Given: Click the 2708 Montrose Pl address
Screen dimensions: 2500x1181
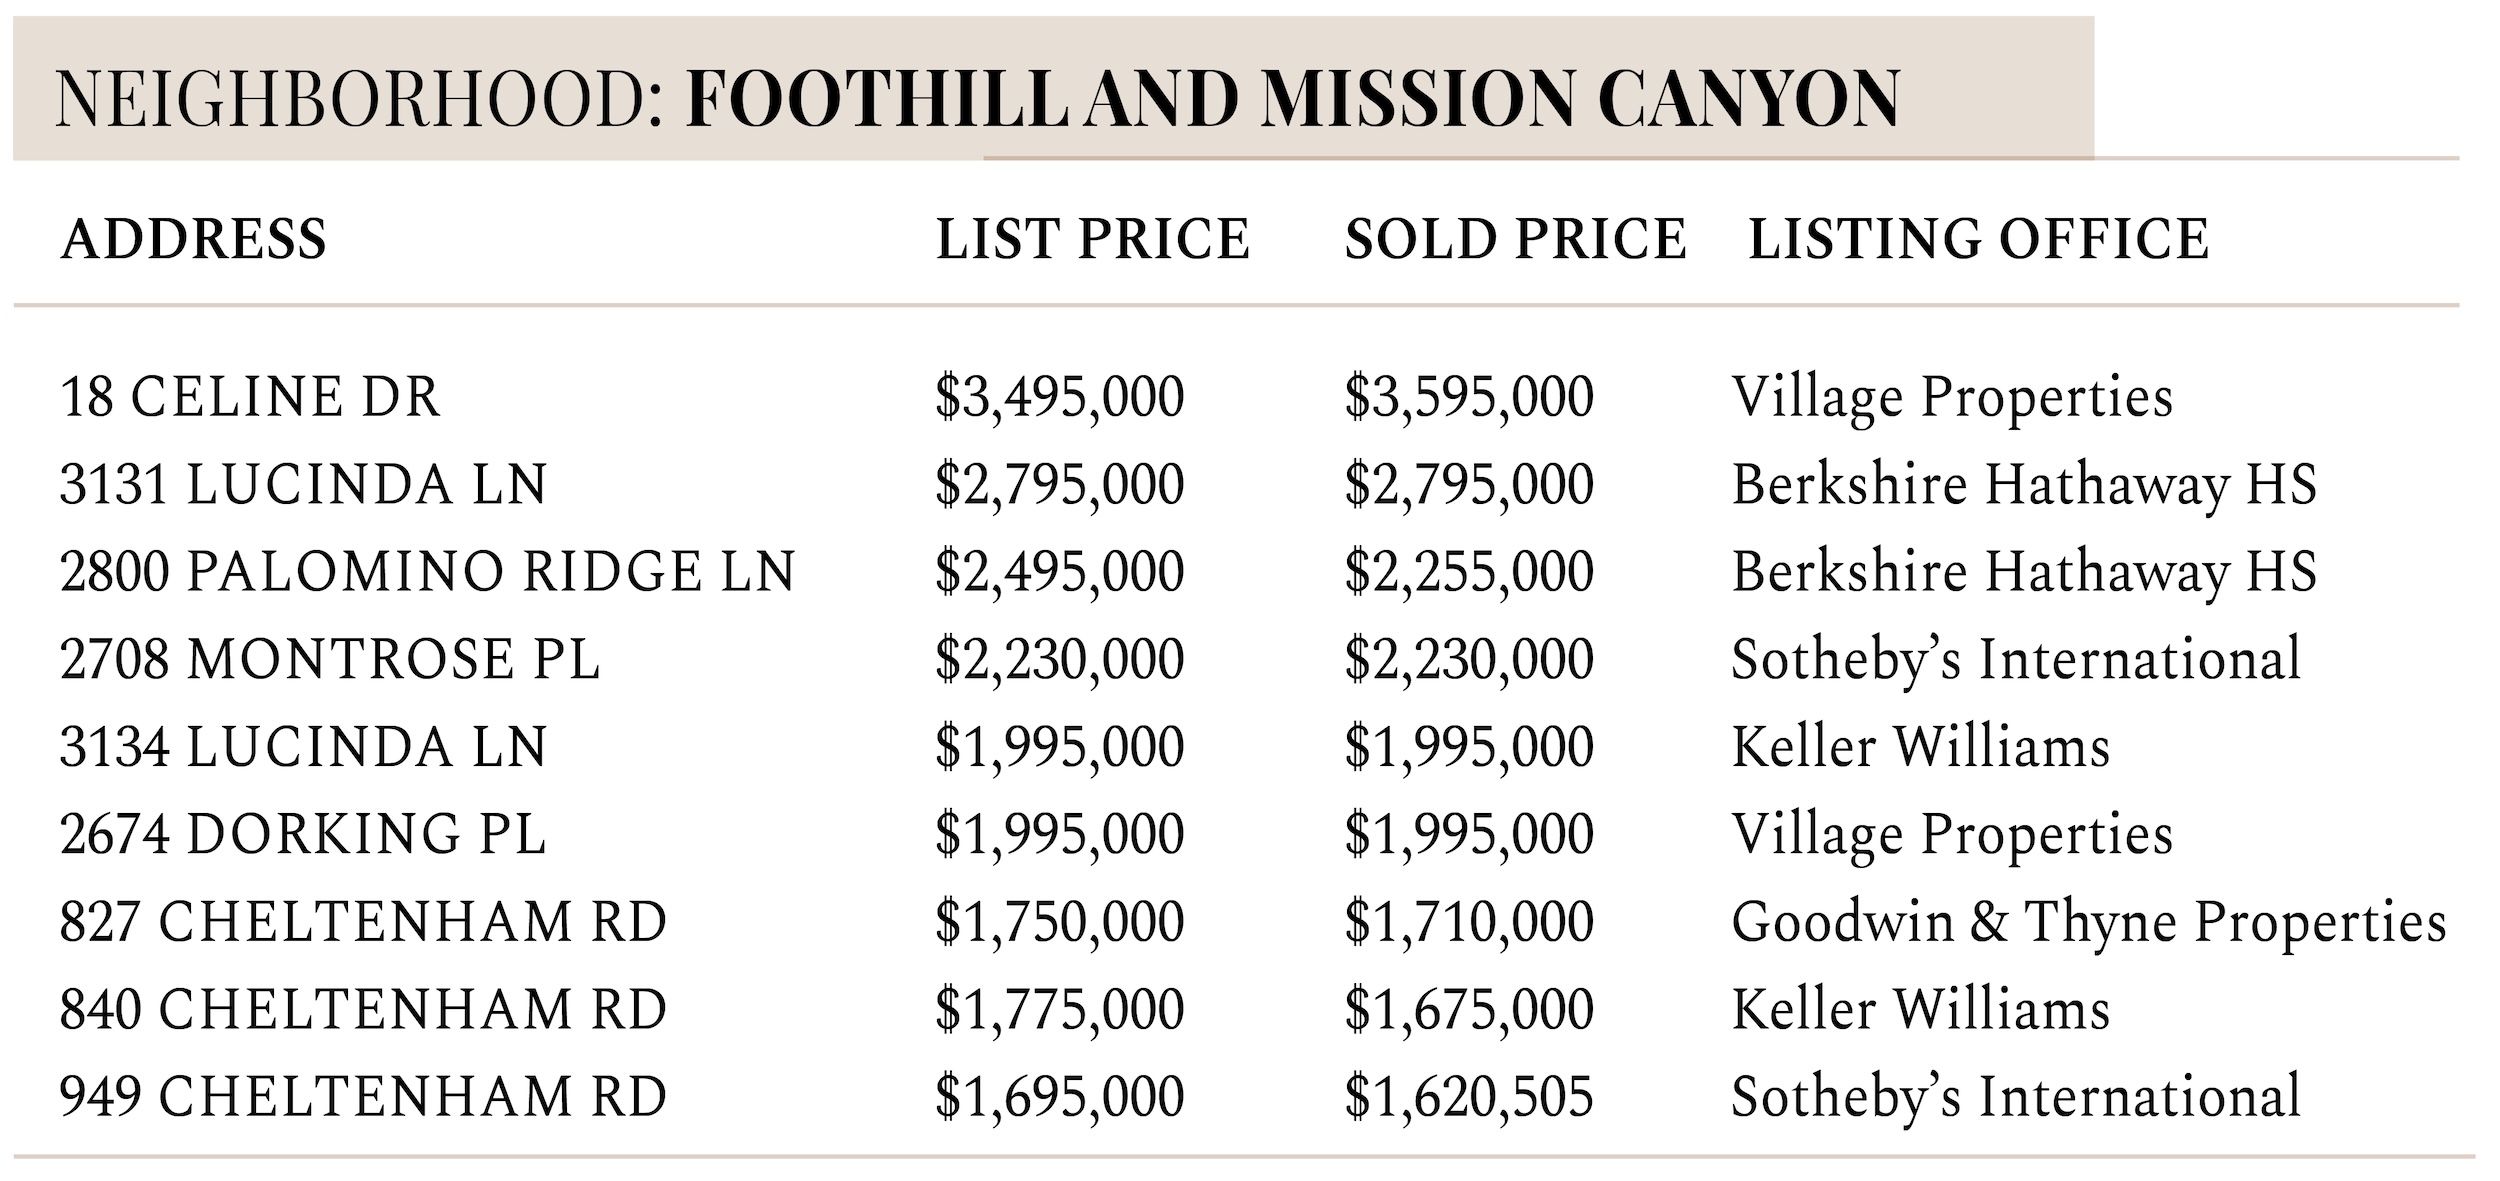Looking at the screenshot, I should tap(330, 660).
